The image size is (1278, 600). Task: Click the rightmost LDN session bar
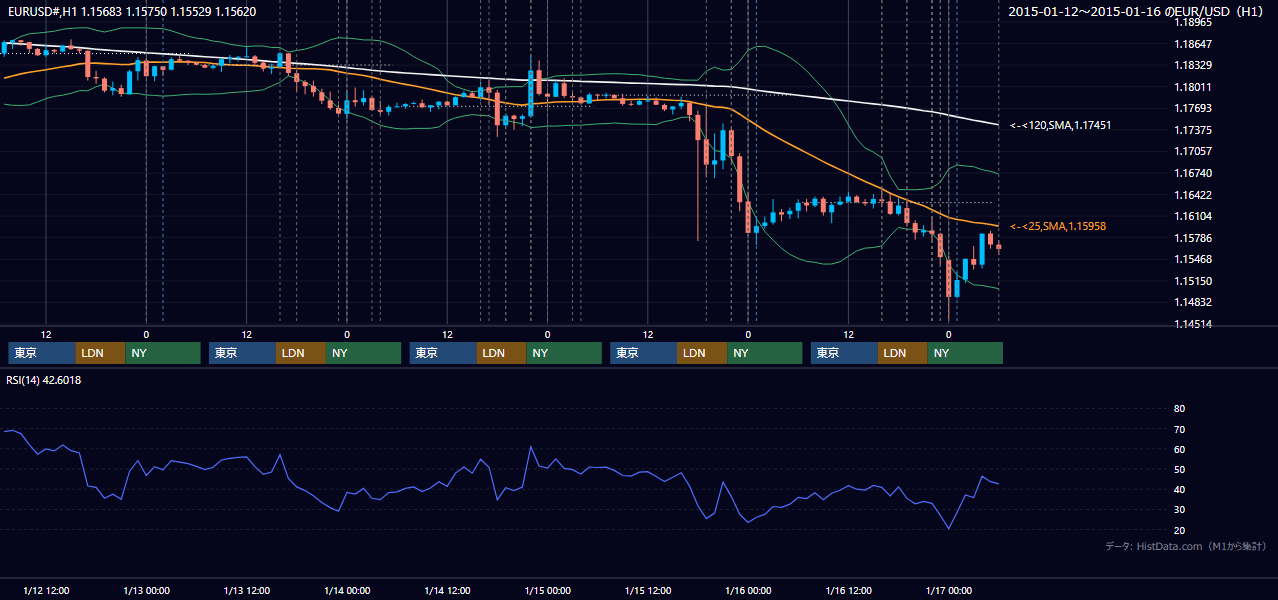pyautogui.click(x=903, y=353)
